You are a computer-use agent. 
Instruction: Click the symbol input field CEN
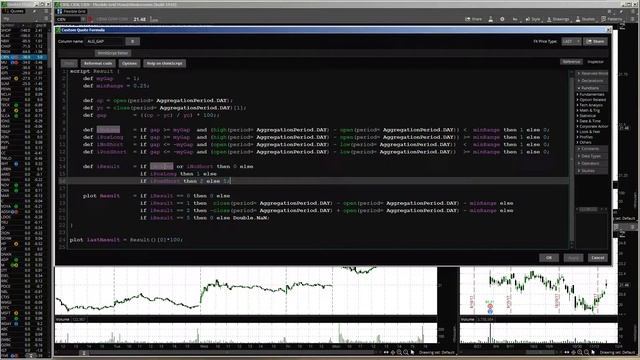click(x=68, y=19)
